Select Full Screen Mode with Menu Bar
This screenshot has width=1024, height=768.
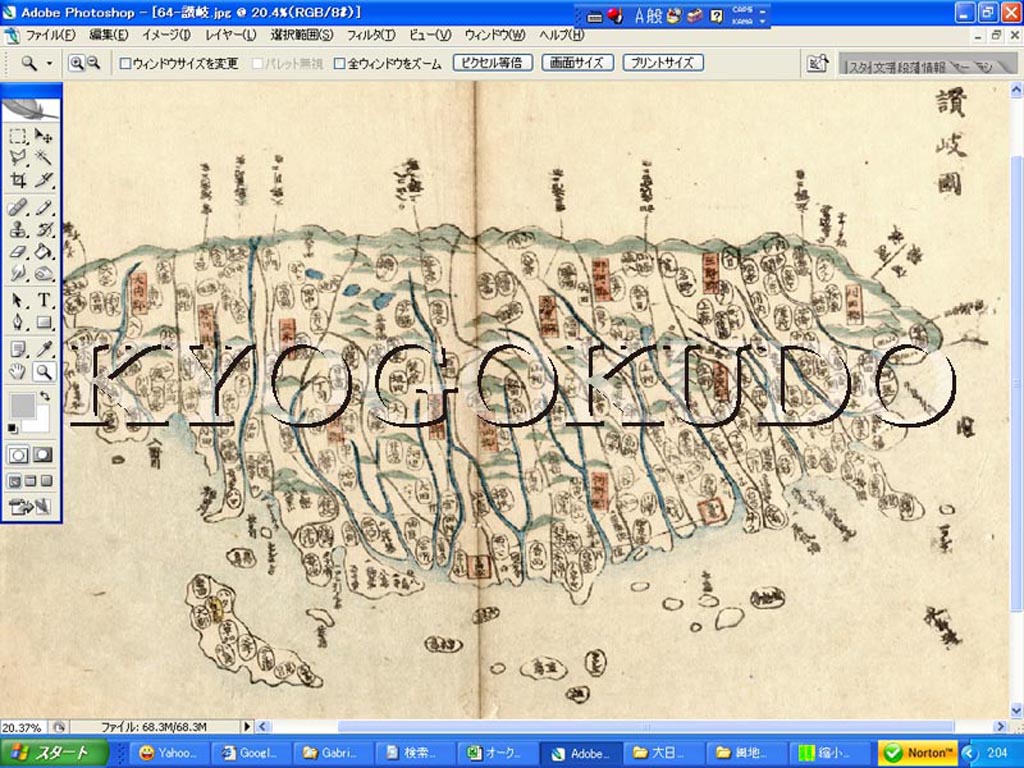point(30,482)
